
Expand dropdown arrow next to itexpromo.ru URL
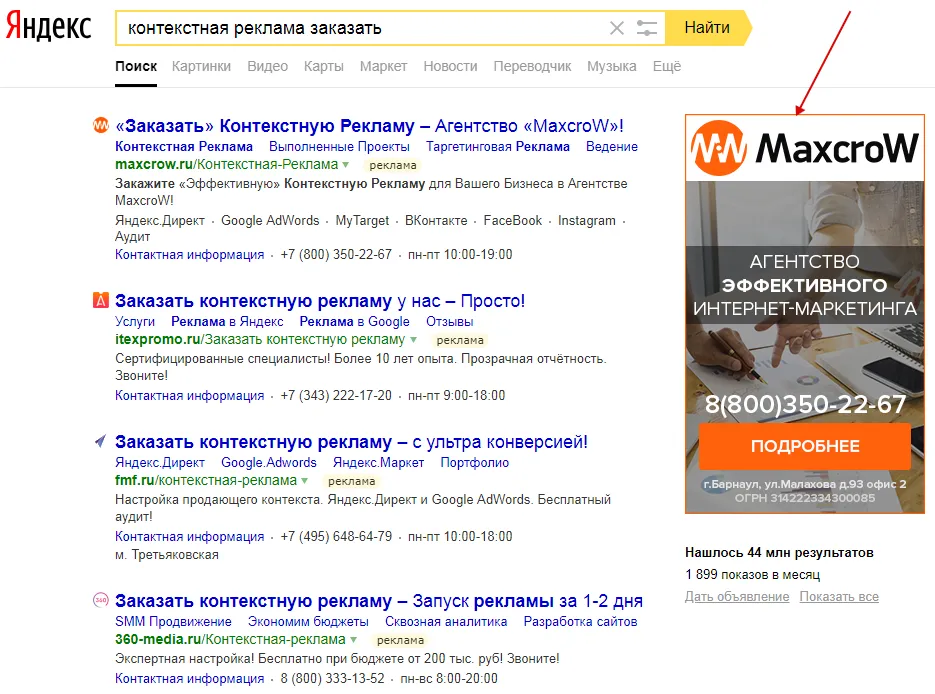click(413, 339)
